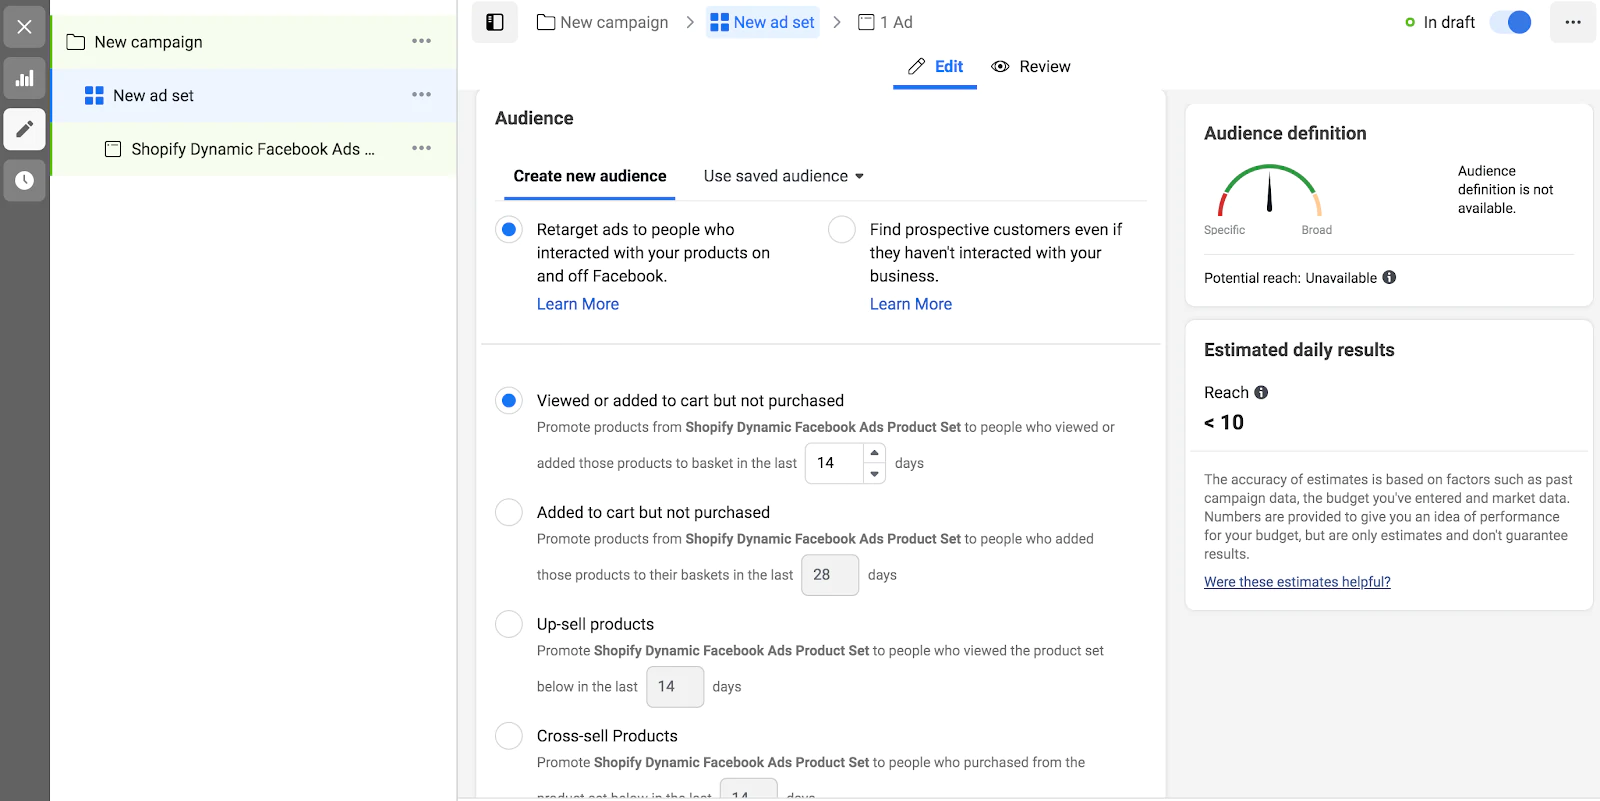Click Potential reach info icon
This screenshot has height=801, width=1600.
1389,278
